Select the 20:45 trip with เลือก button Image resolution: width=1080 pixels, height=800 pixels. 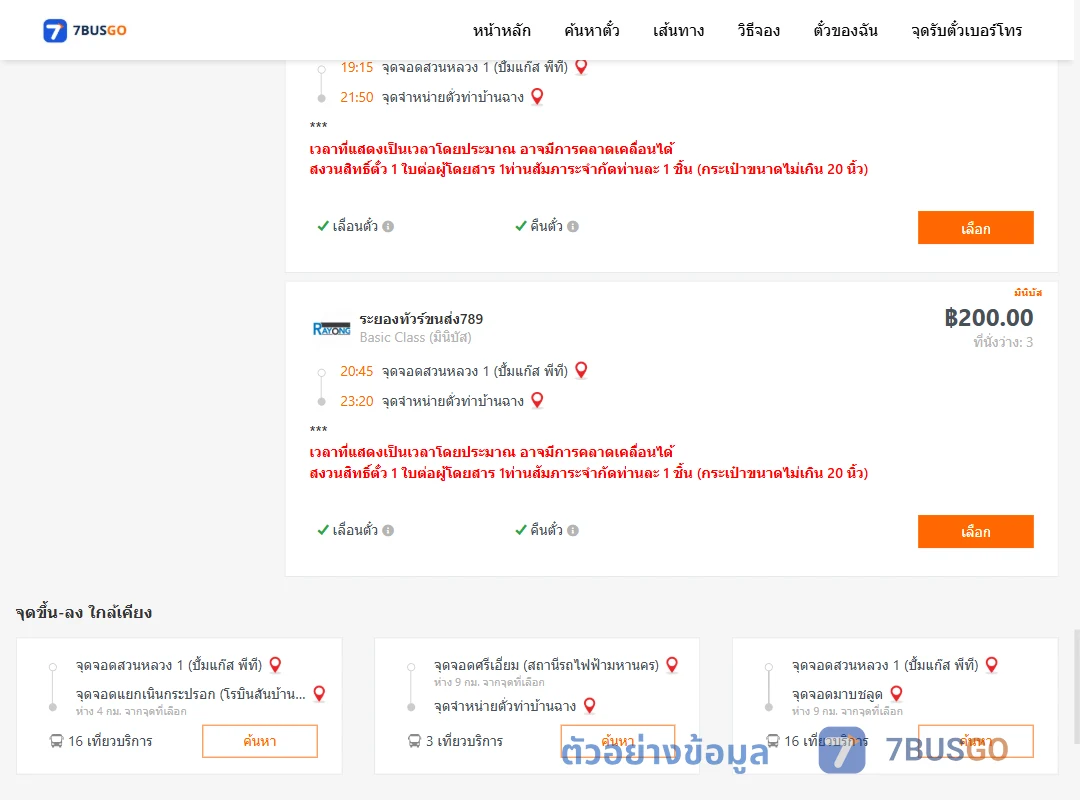click(x=975, y=531)
